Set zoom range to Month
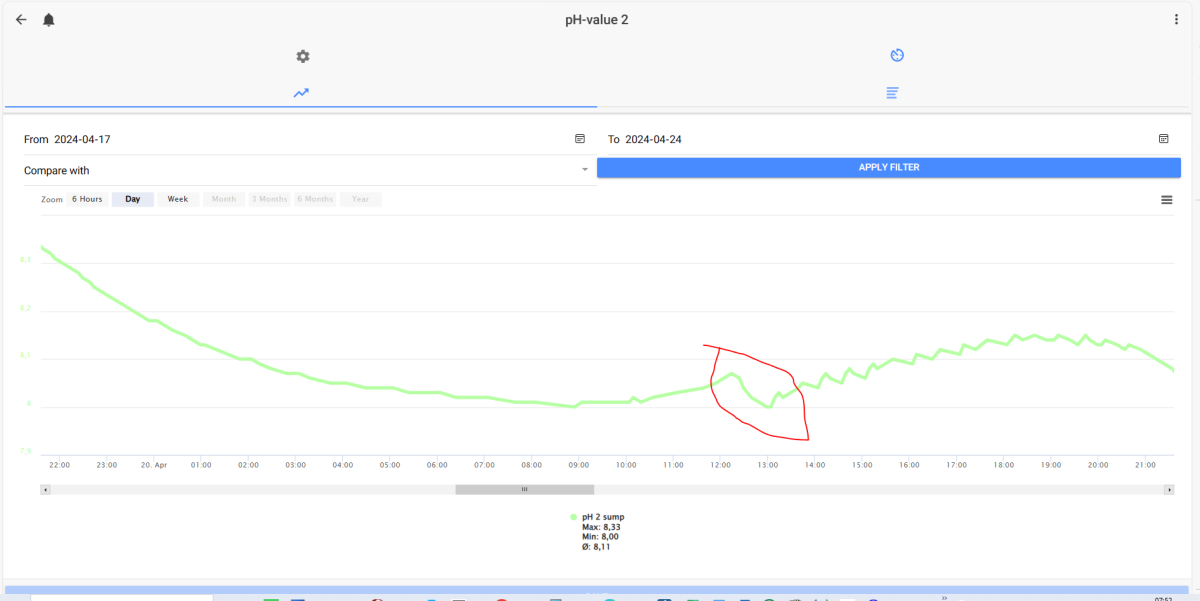 [224, 199]
